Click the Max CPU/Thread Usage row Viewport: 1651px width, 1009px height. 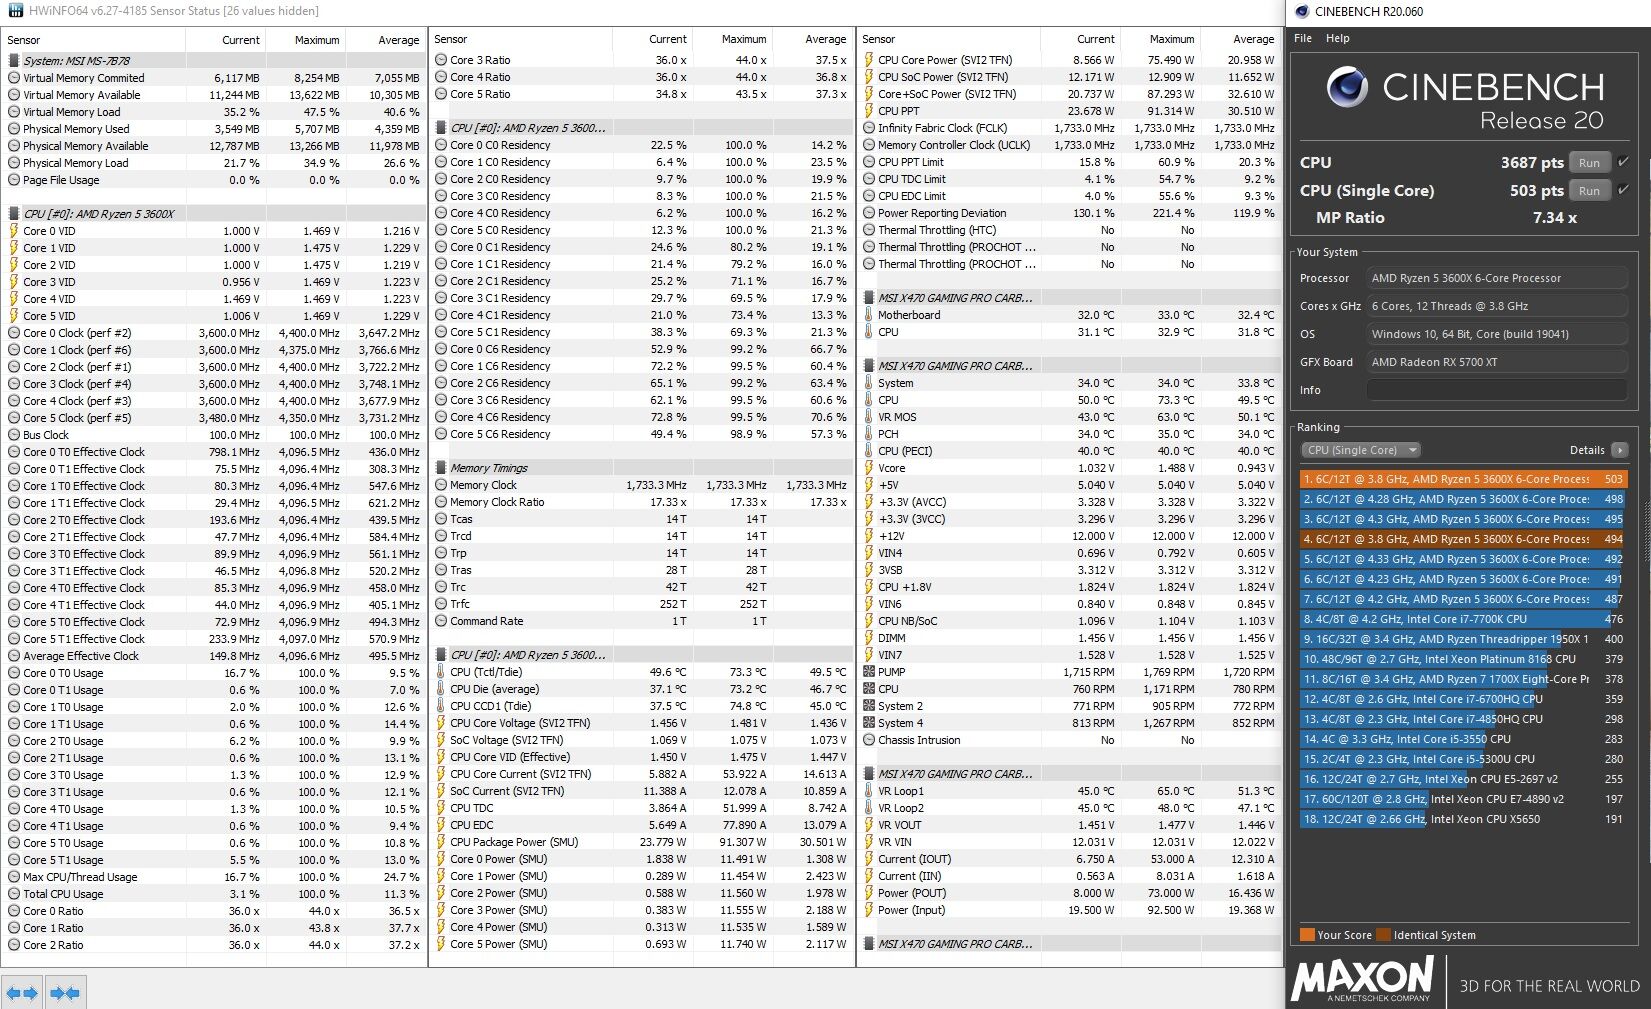pos(213,877)
